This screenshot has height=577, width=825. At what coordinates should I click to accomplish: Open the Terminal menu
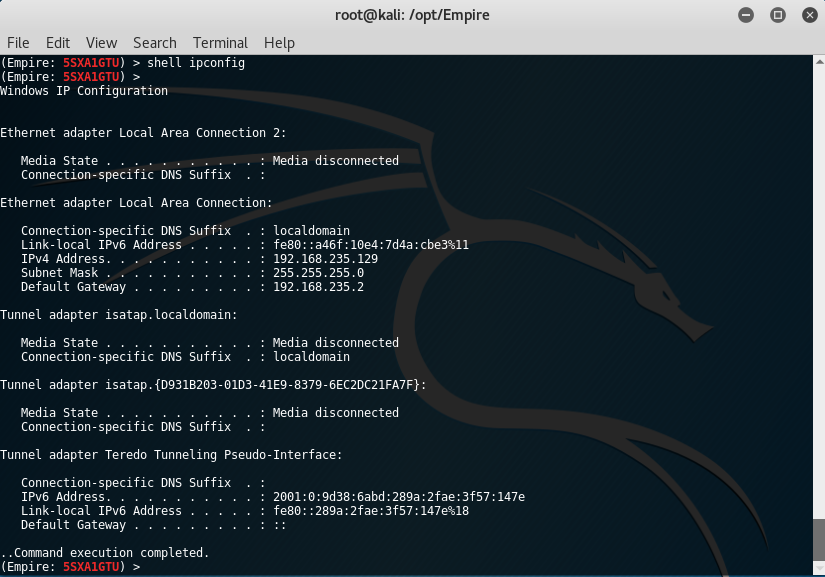click(x=220, y=43)
